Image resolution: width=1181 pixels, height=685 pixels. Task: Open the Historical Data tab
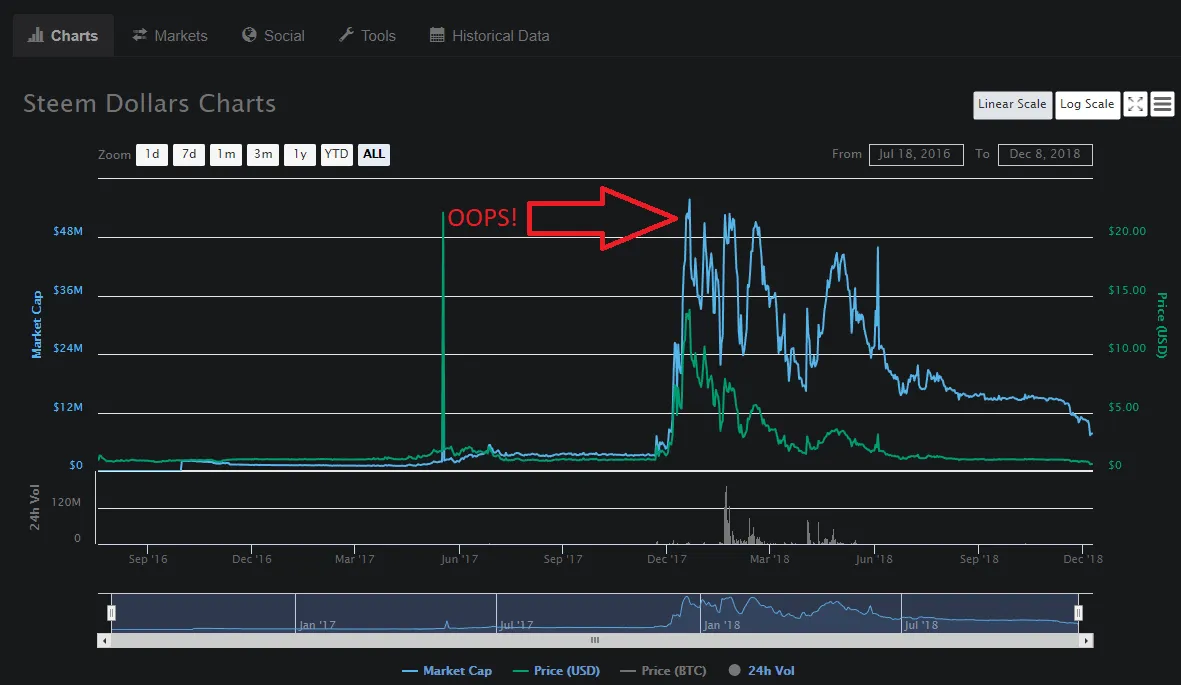point(490,35)
